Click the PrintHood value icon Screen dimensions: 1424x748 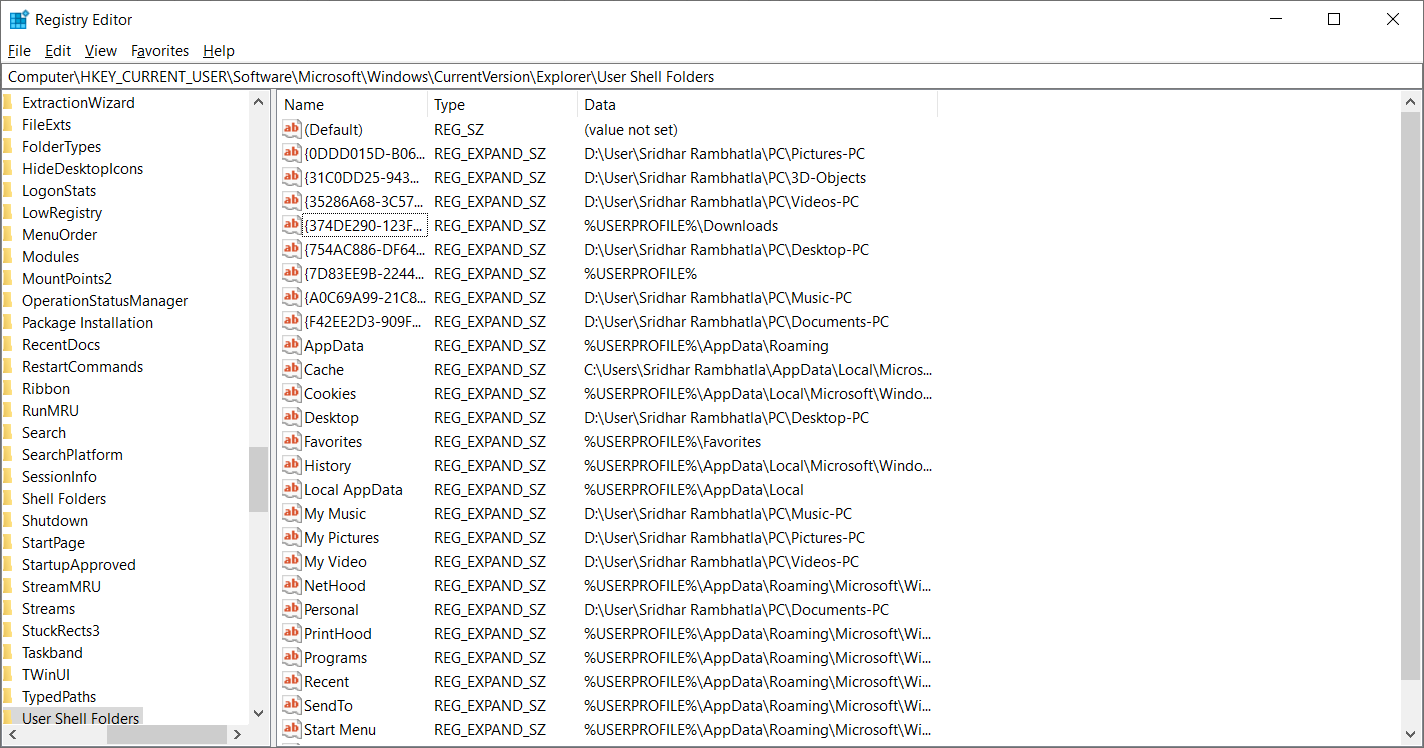click(x=291, y=633)
